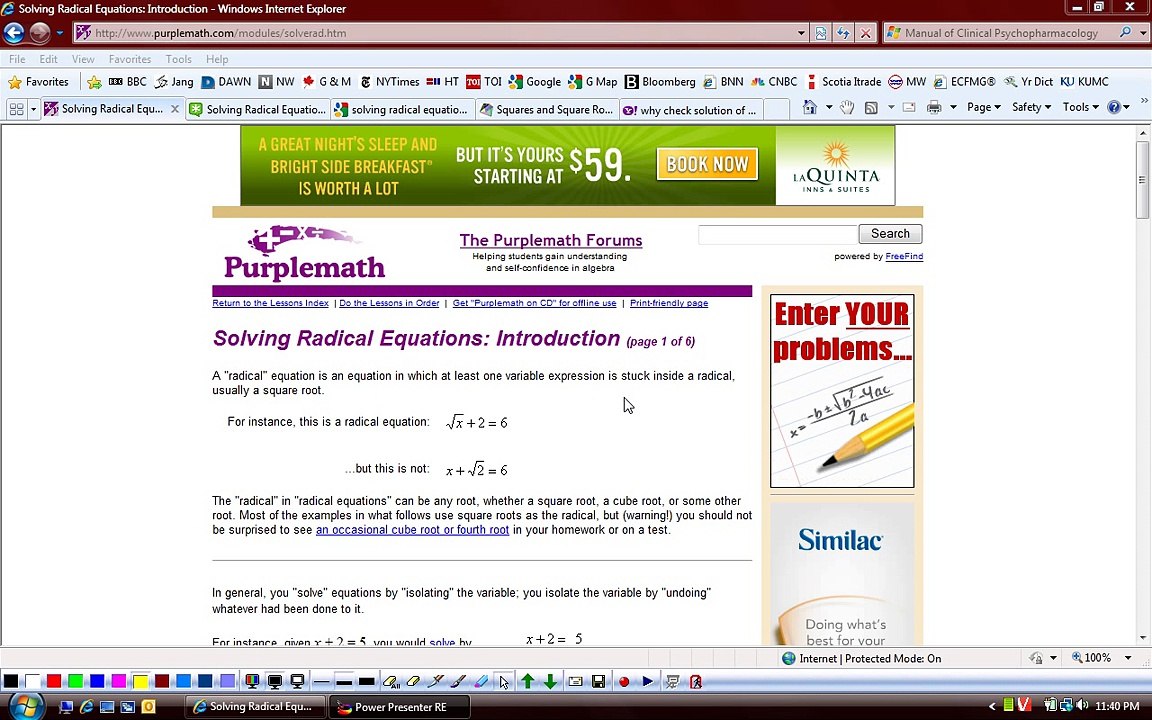Image resolution: width=1152 pixels, height=720 pixels.
Task: Click the green down arrow
Action: click(550, 682)
